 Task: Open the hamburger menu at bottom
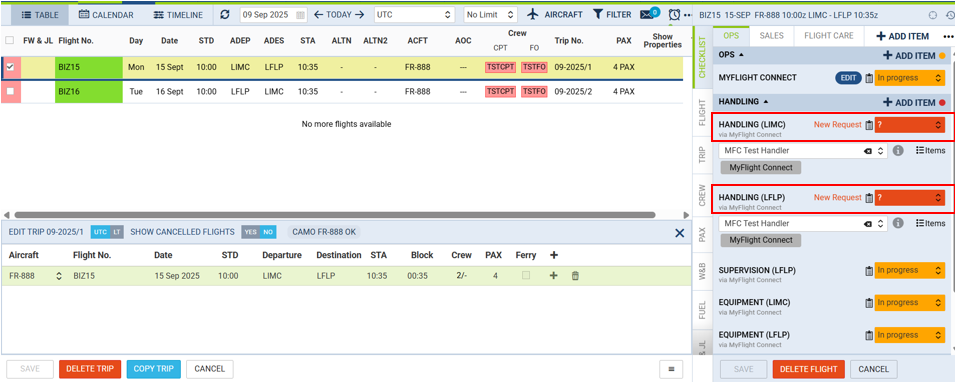[x=671, y=369]
